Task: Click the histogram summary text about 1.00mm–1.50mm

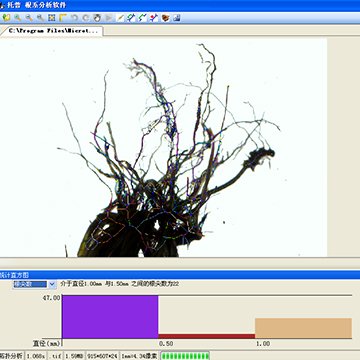Action: [x=119, y=284]
